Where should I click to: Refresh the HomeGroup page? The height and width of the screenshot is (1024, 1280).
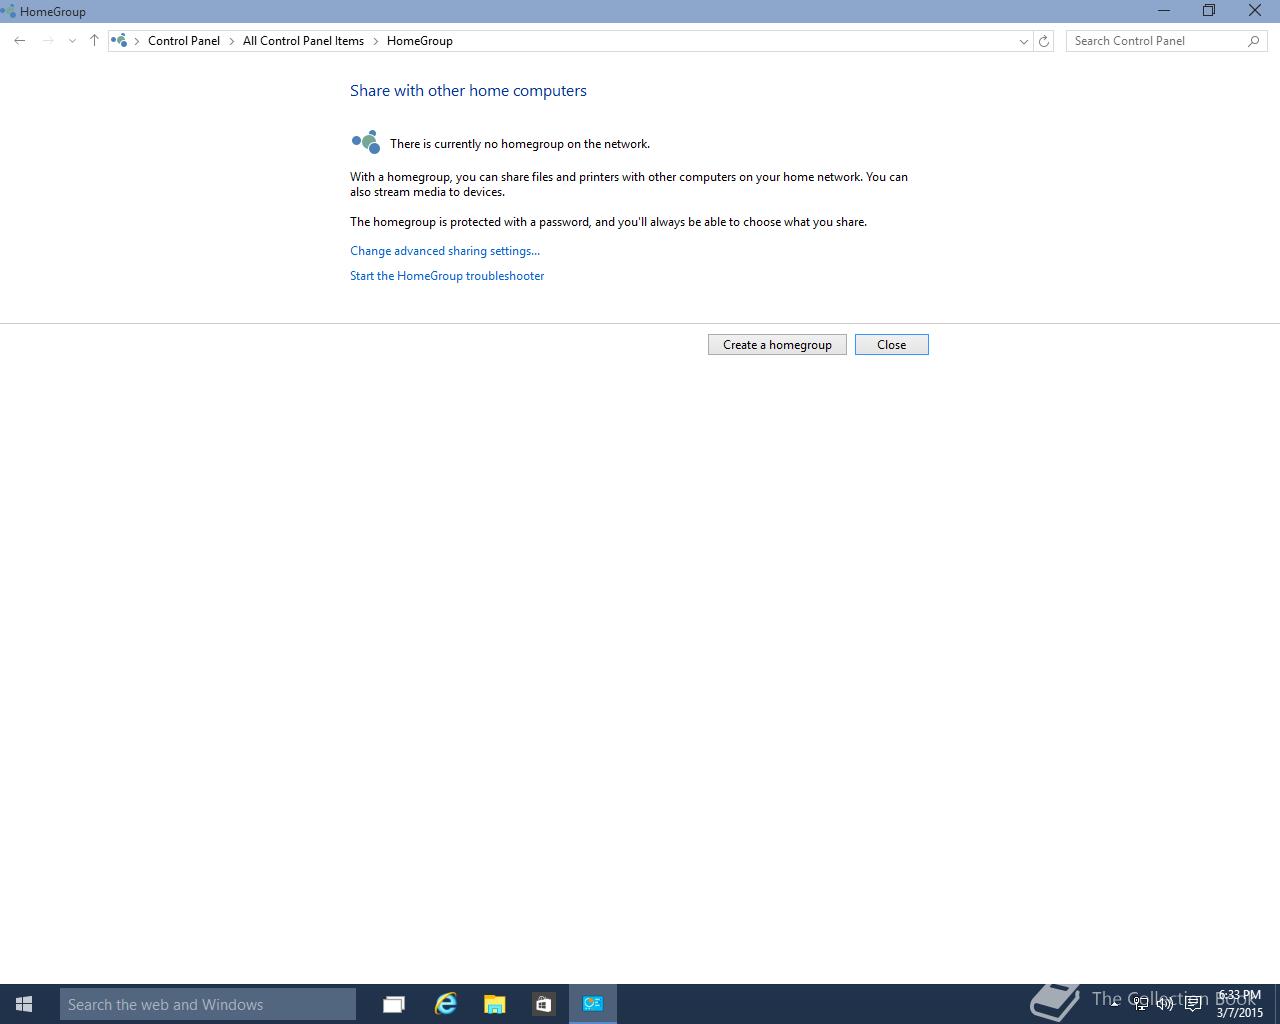click(x=1044, y=41)
